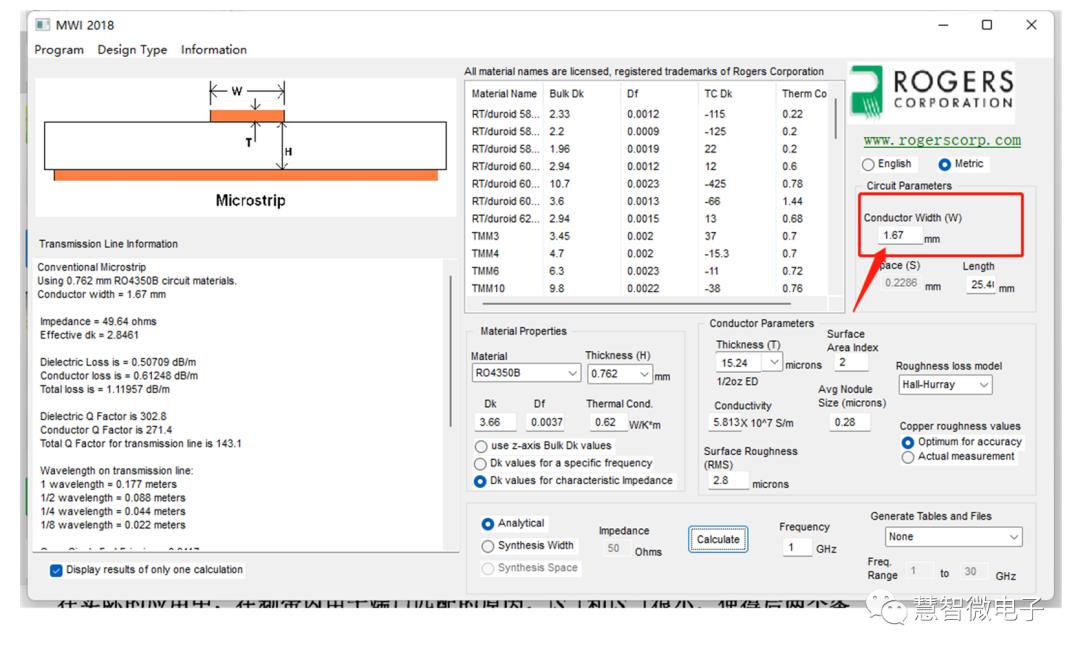Toggle Display results of only one calculation

tap(57, 570)
